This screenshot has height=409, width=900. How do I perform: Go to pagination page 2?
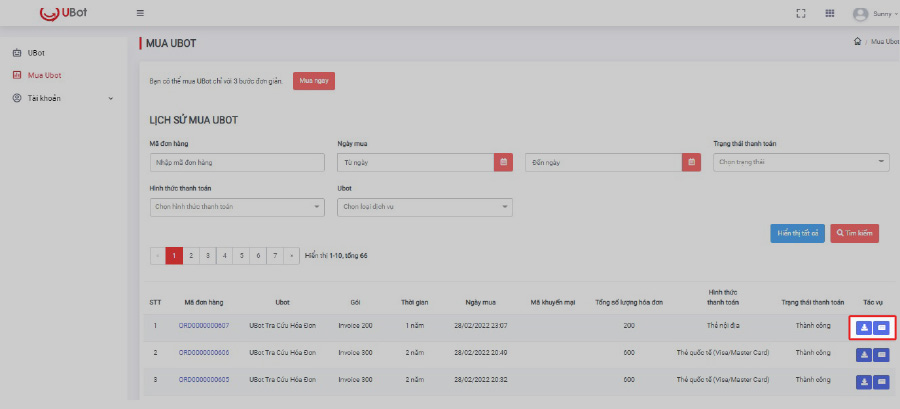point(191,256)
